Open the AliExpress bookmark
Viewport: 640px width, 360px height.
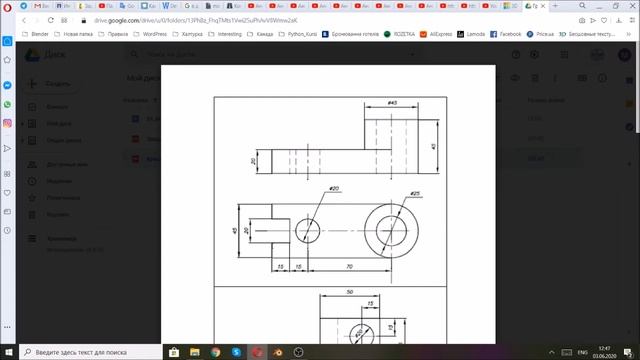(436, 34)
